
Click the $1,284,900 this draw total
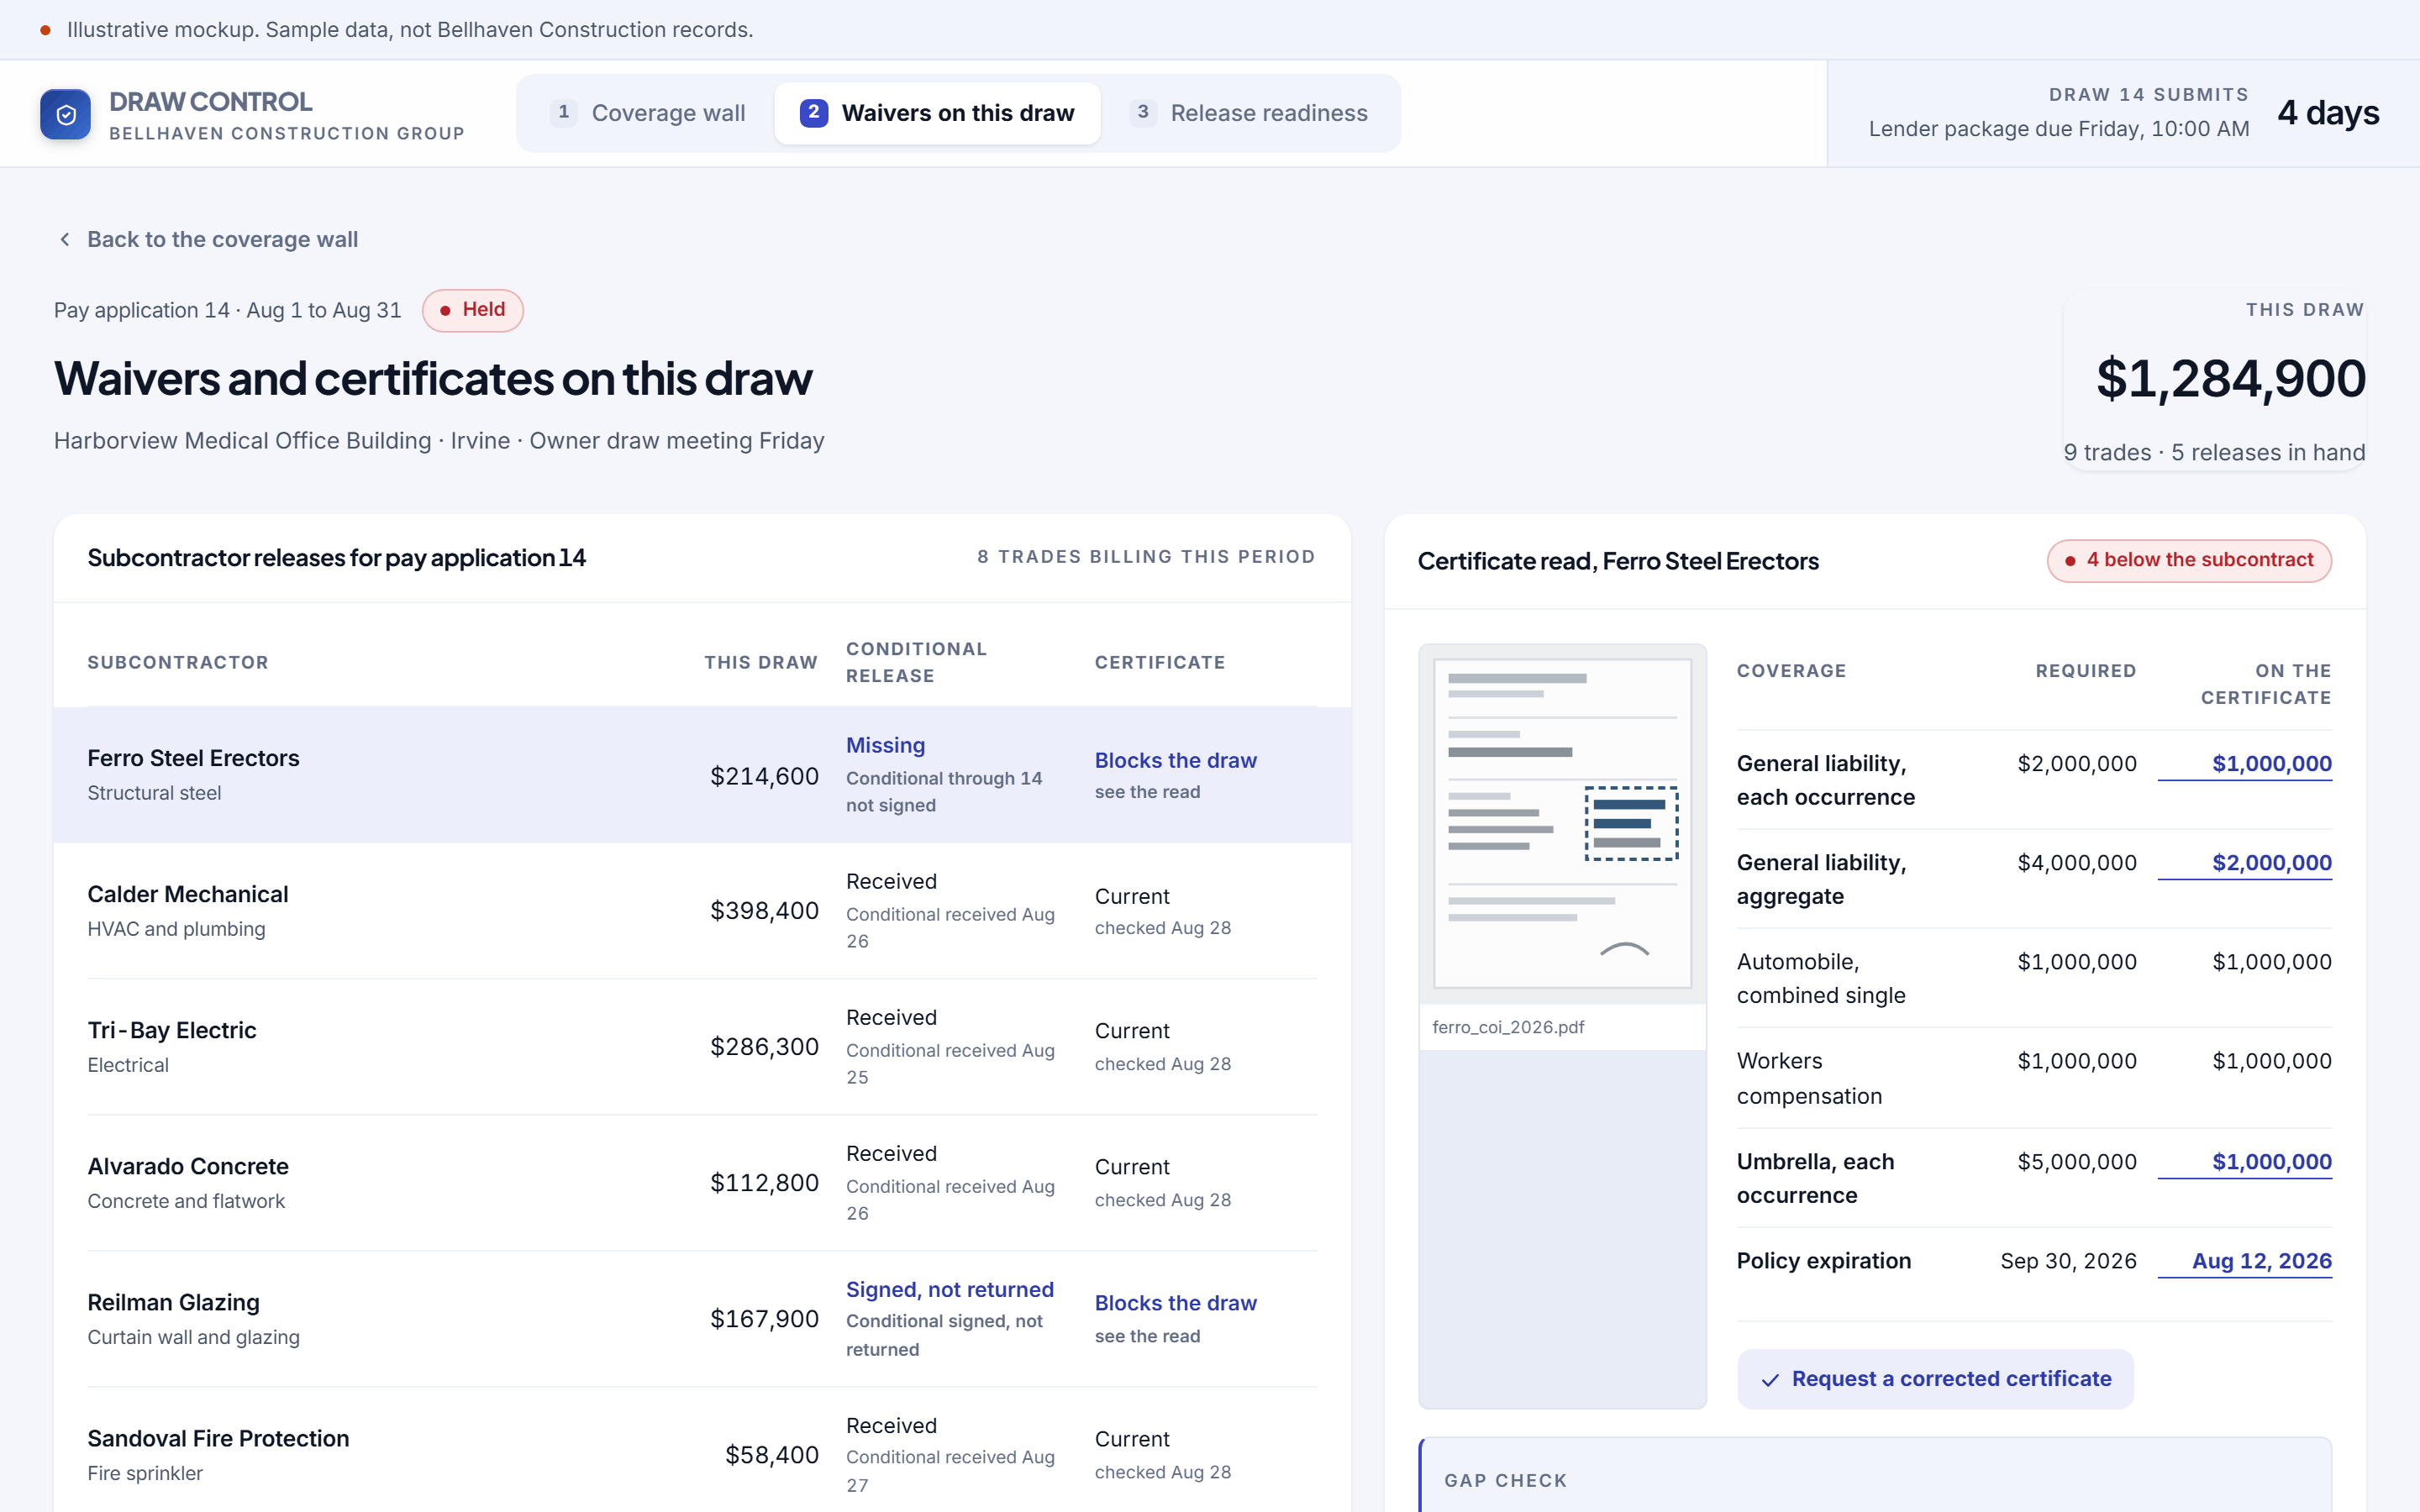coord(2230,379)
